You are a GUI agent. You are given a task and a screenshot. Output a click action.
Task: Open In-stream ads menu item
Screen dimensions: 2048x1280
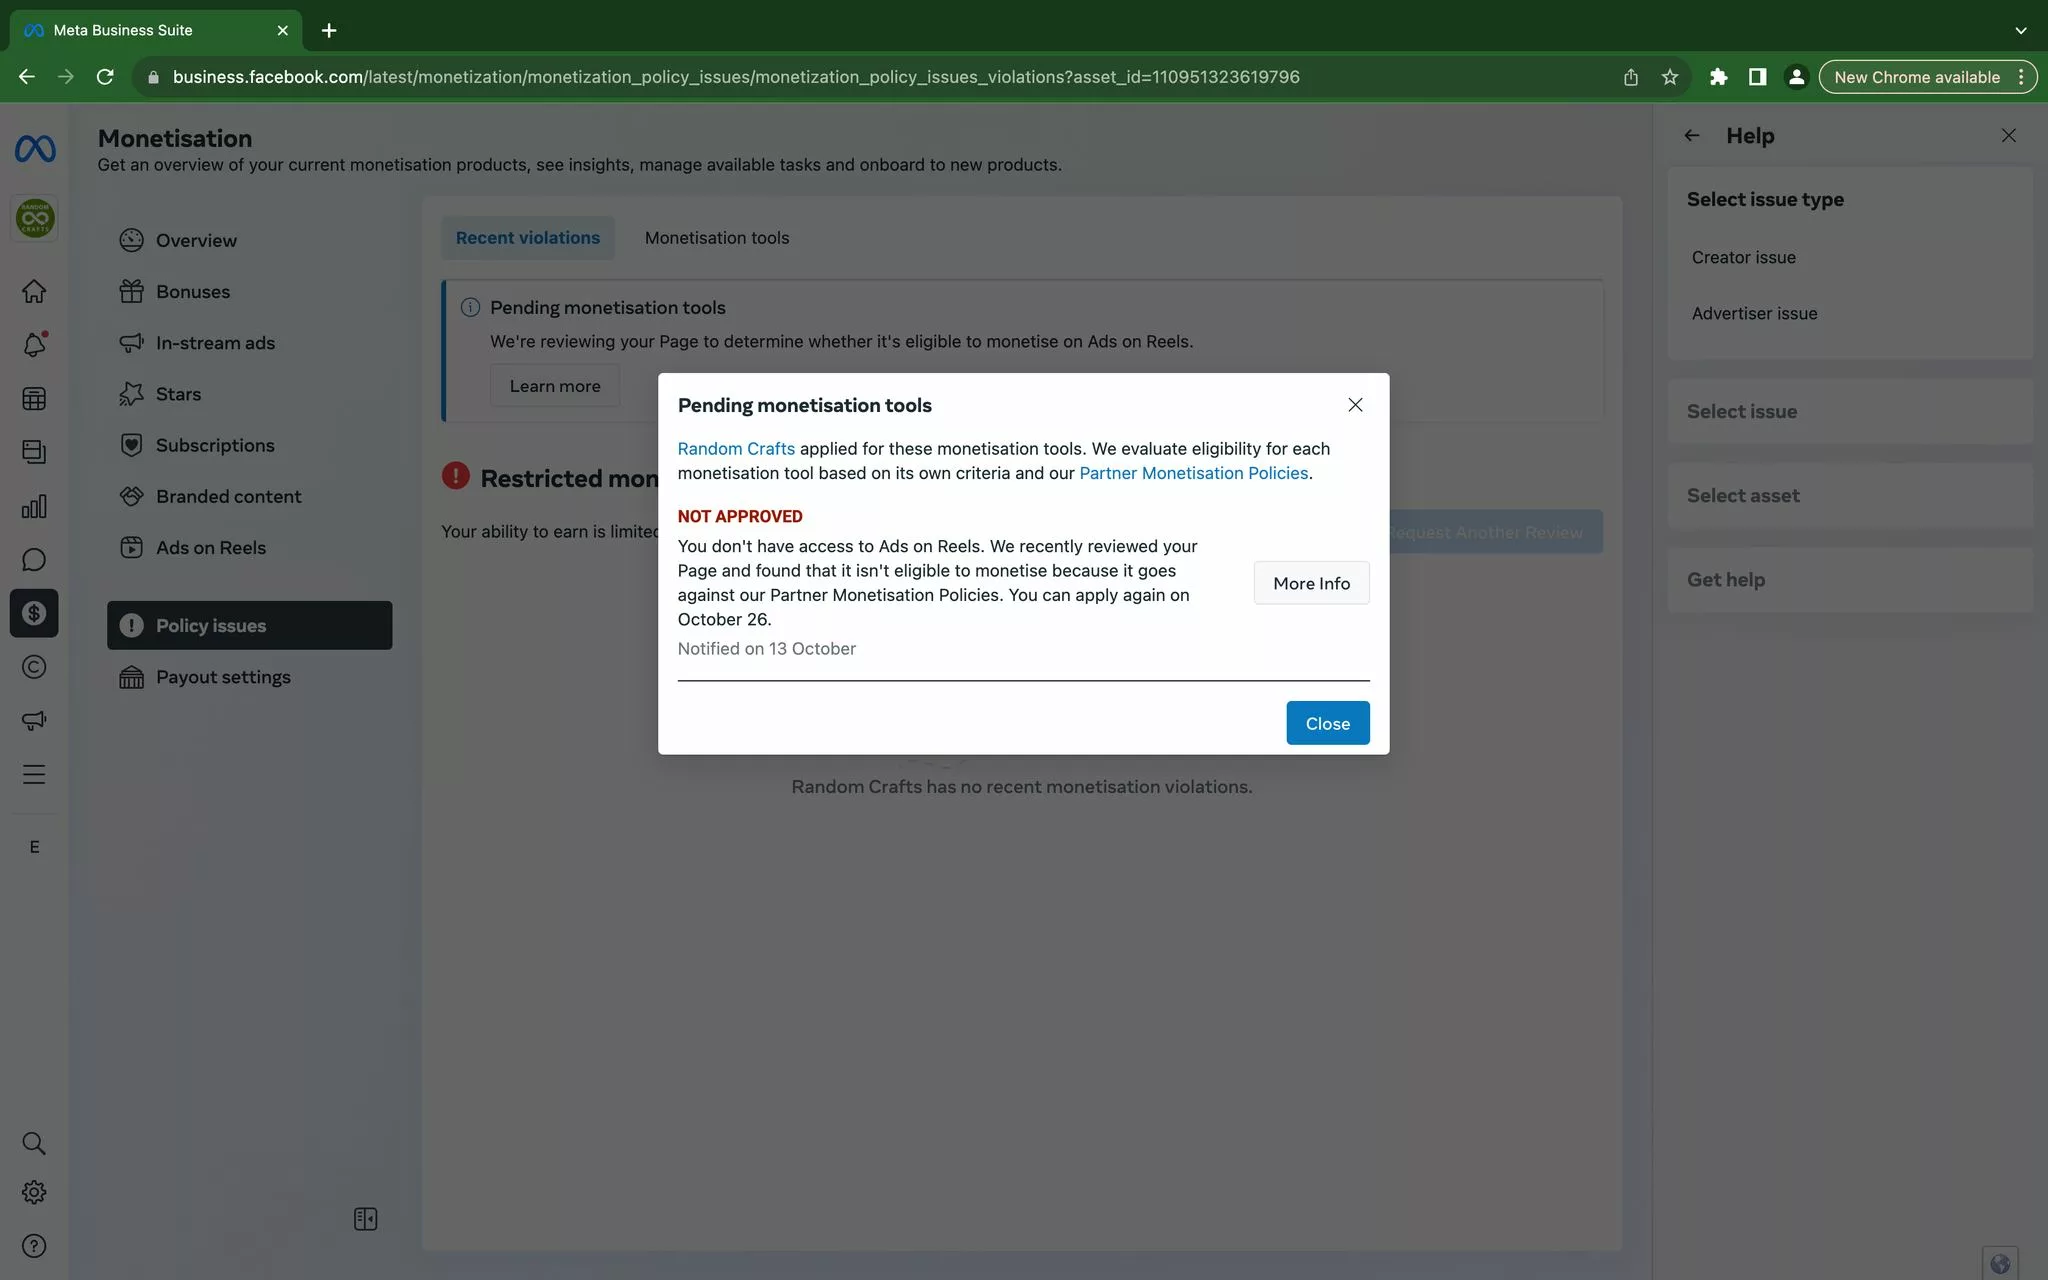pos(250,342)
